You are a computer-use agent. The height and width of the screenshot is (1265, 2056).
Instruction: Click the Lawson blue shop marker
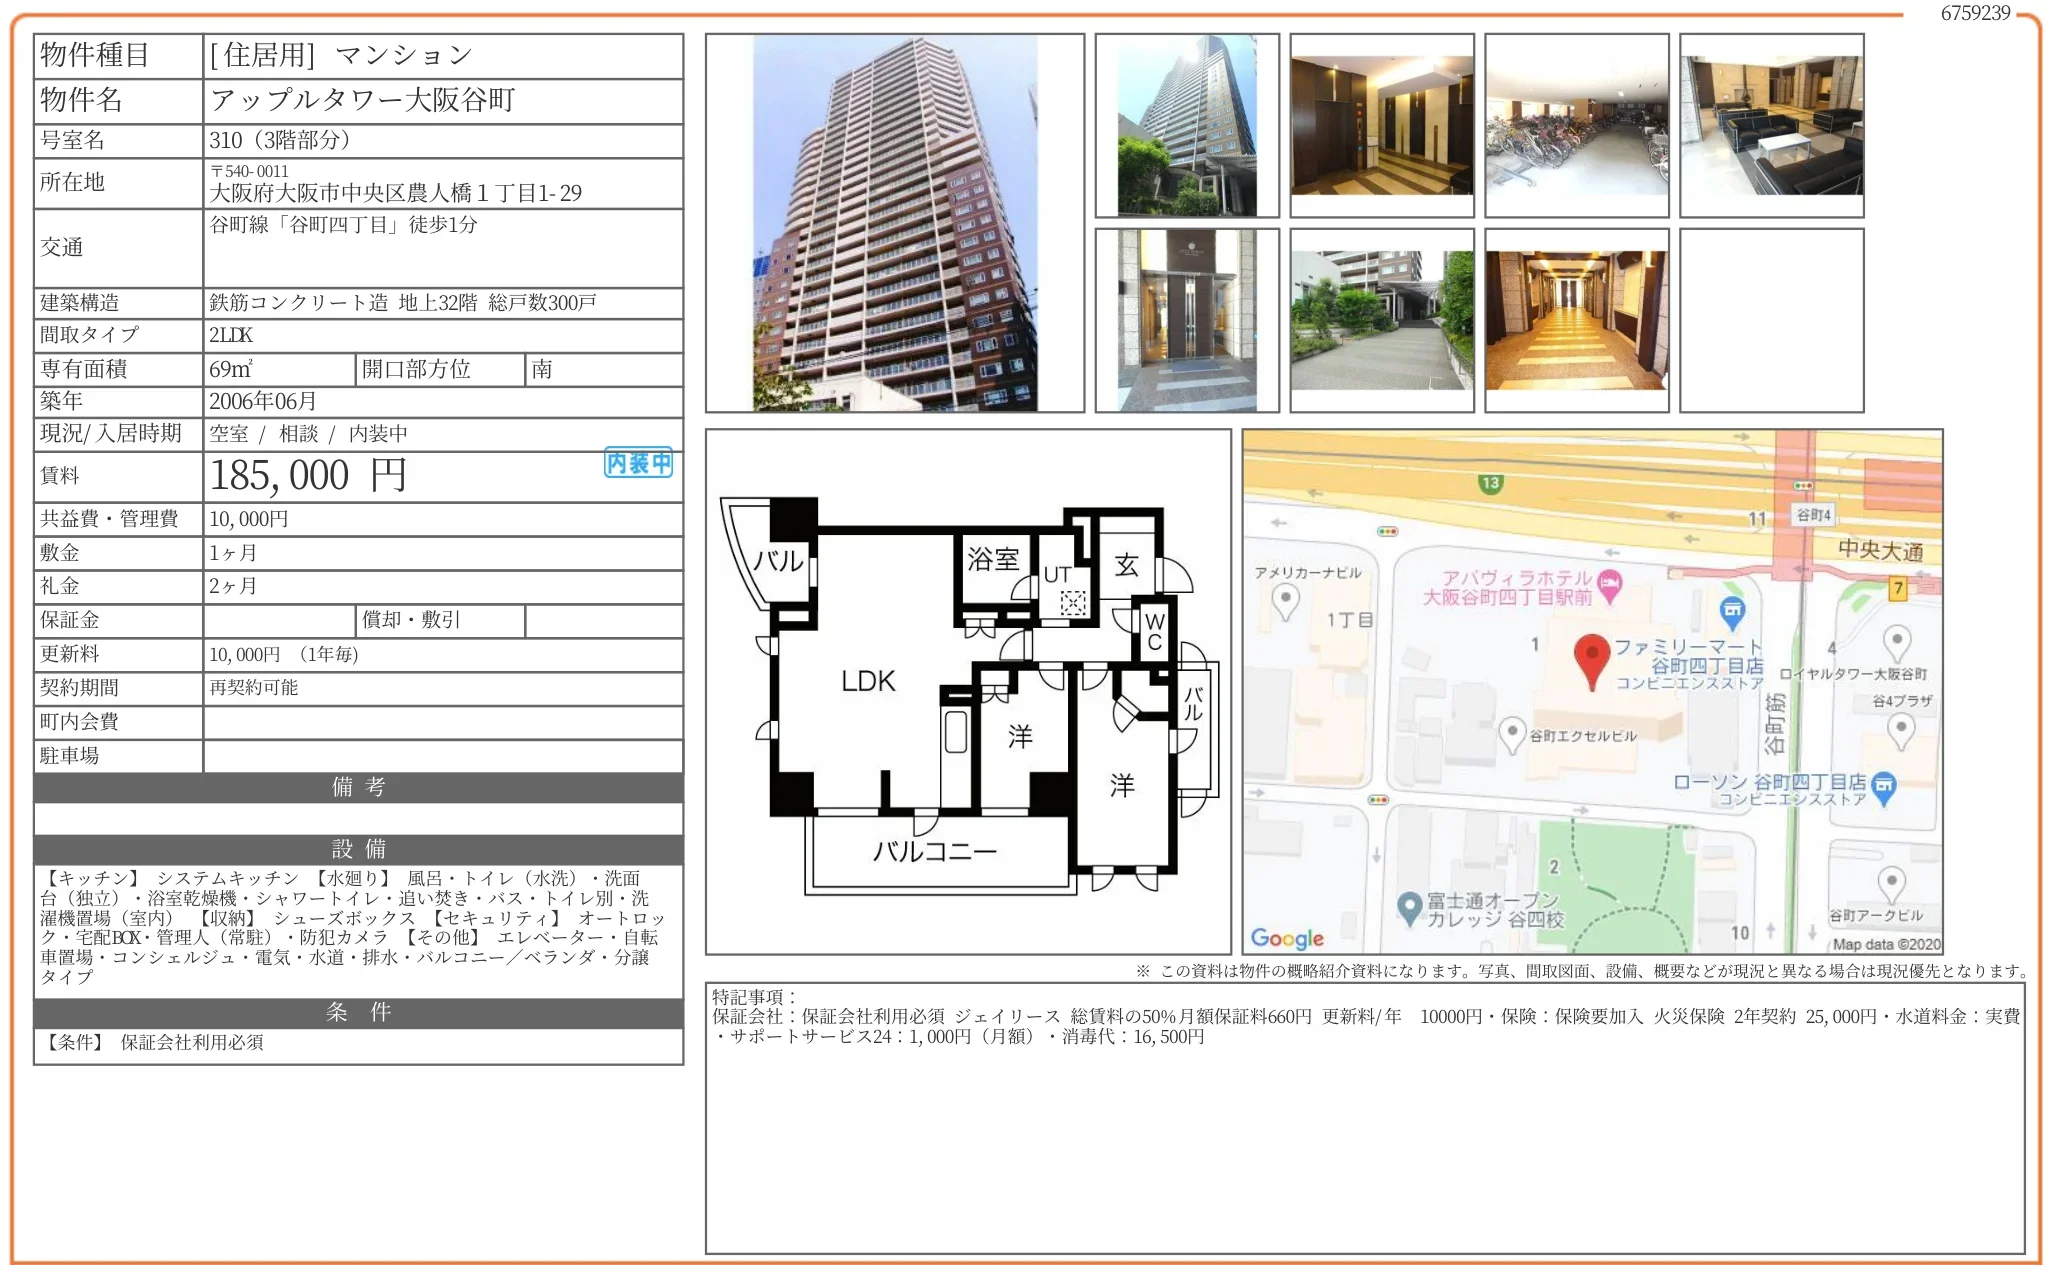pos(1883,785)
